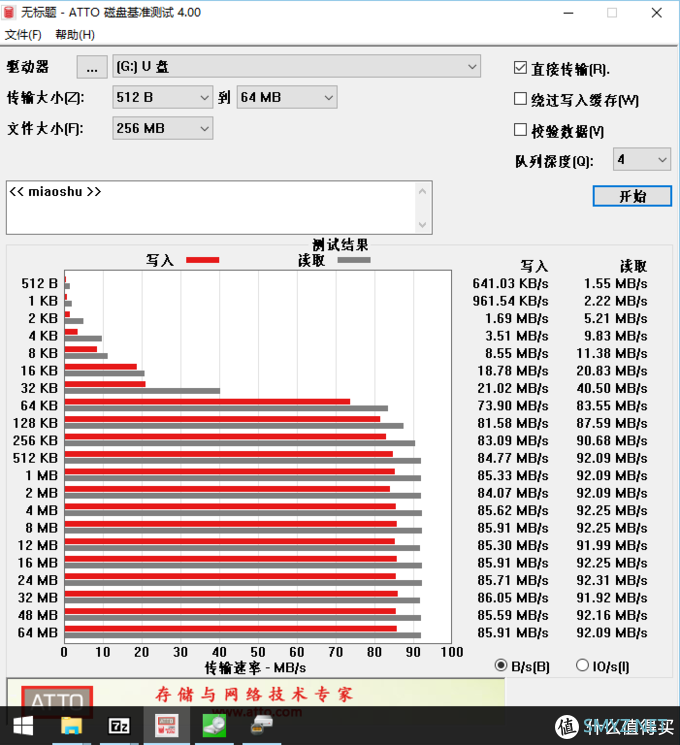The height and width of the screenshot is (745, 680).
Task: Click into the miaoshu description field
Action: (211, 207)
